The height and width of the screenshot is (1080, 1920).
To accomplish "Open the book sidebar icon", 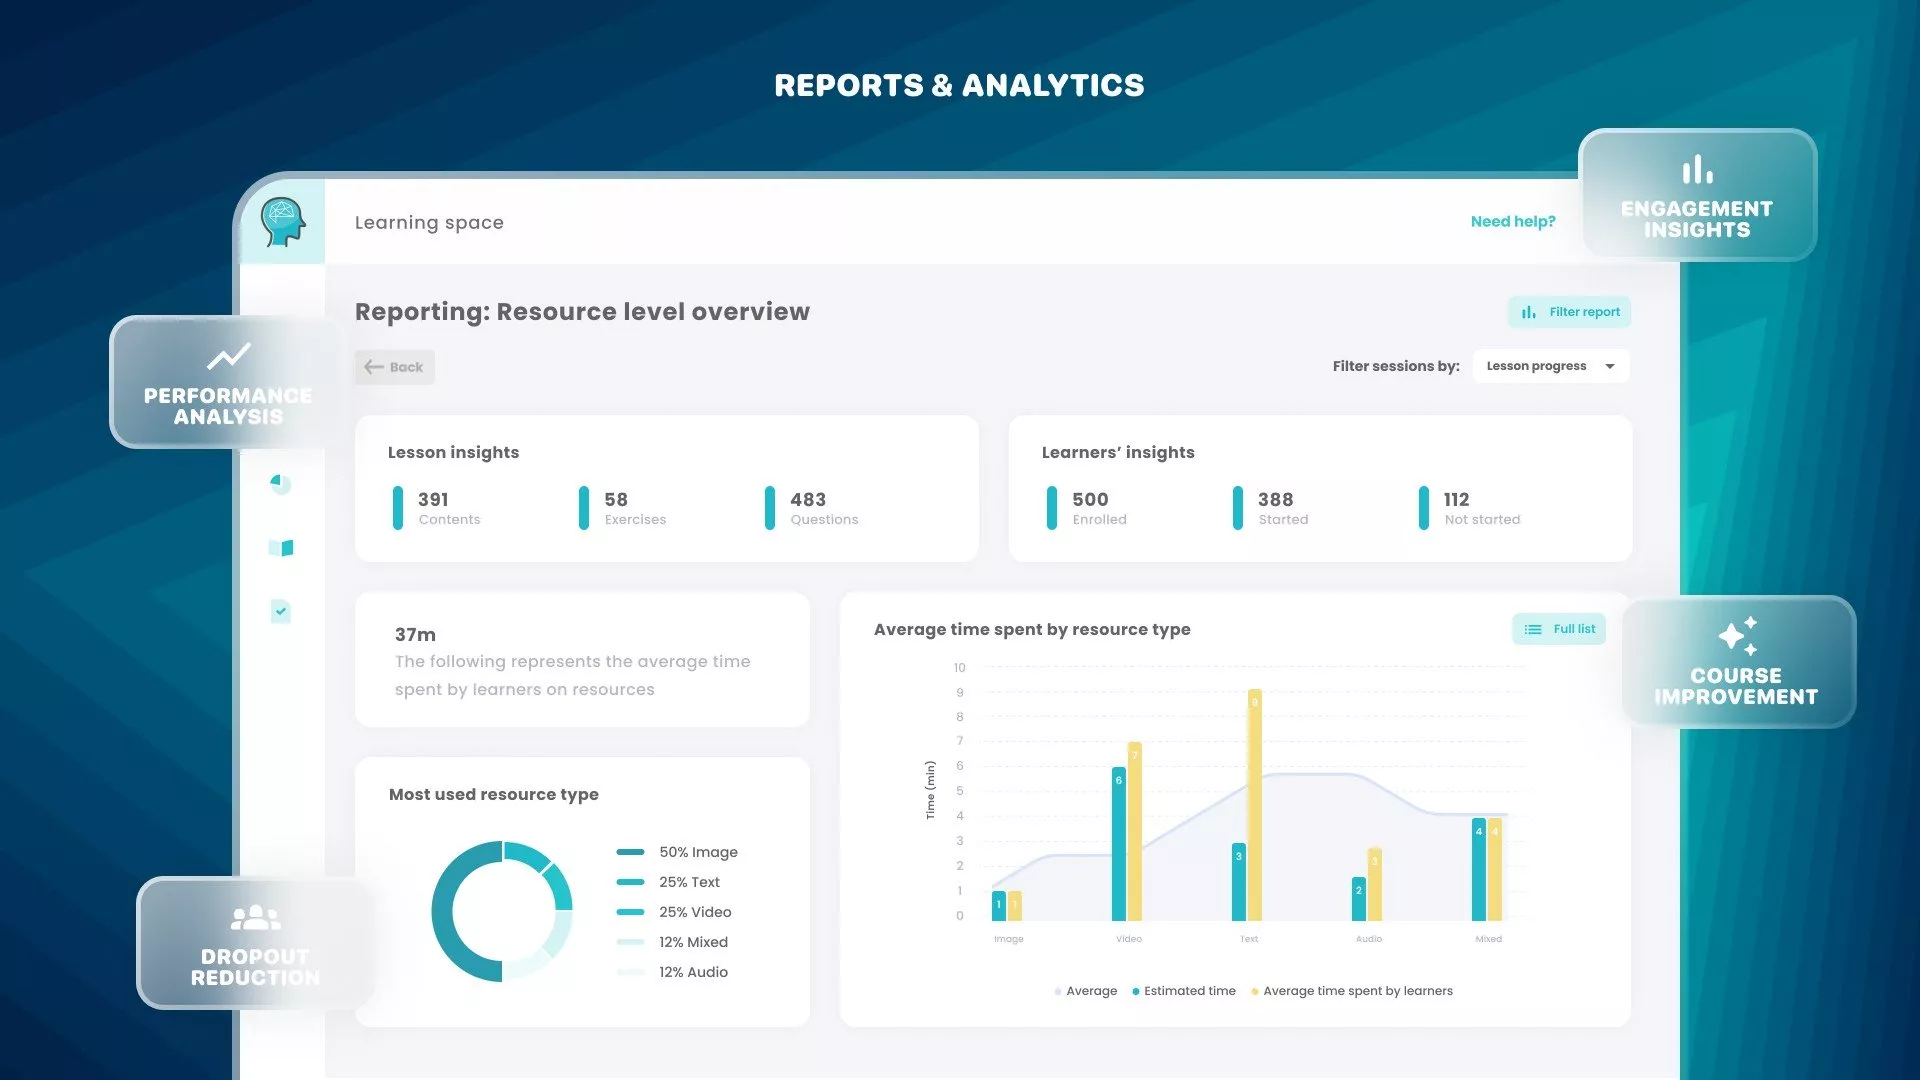I will pyautogui.click(x=281, y=548).
